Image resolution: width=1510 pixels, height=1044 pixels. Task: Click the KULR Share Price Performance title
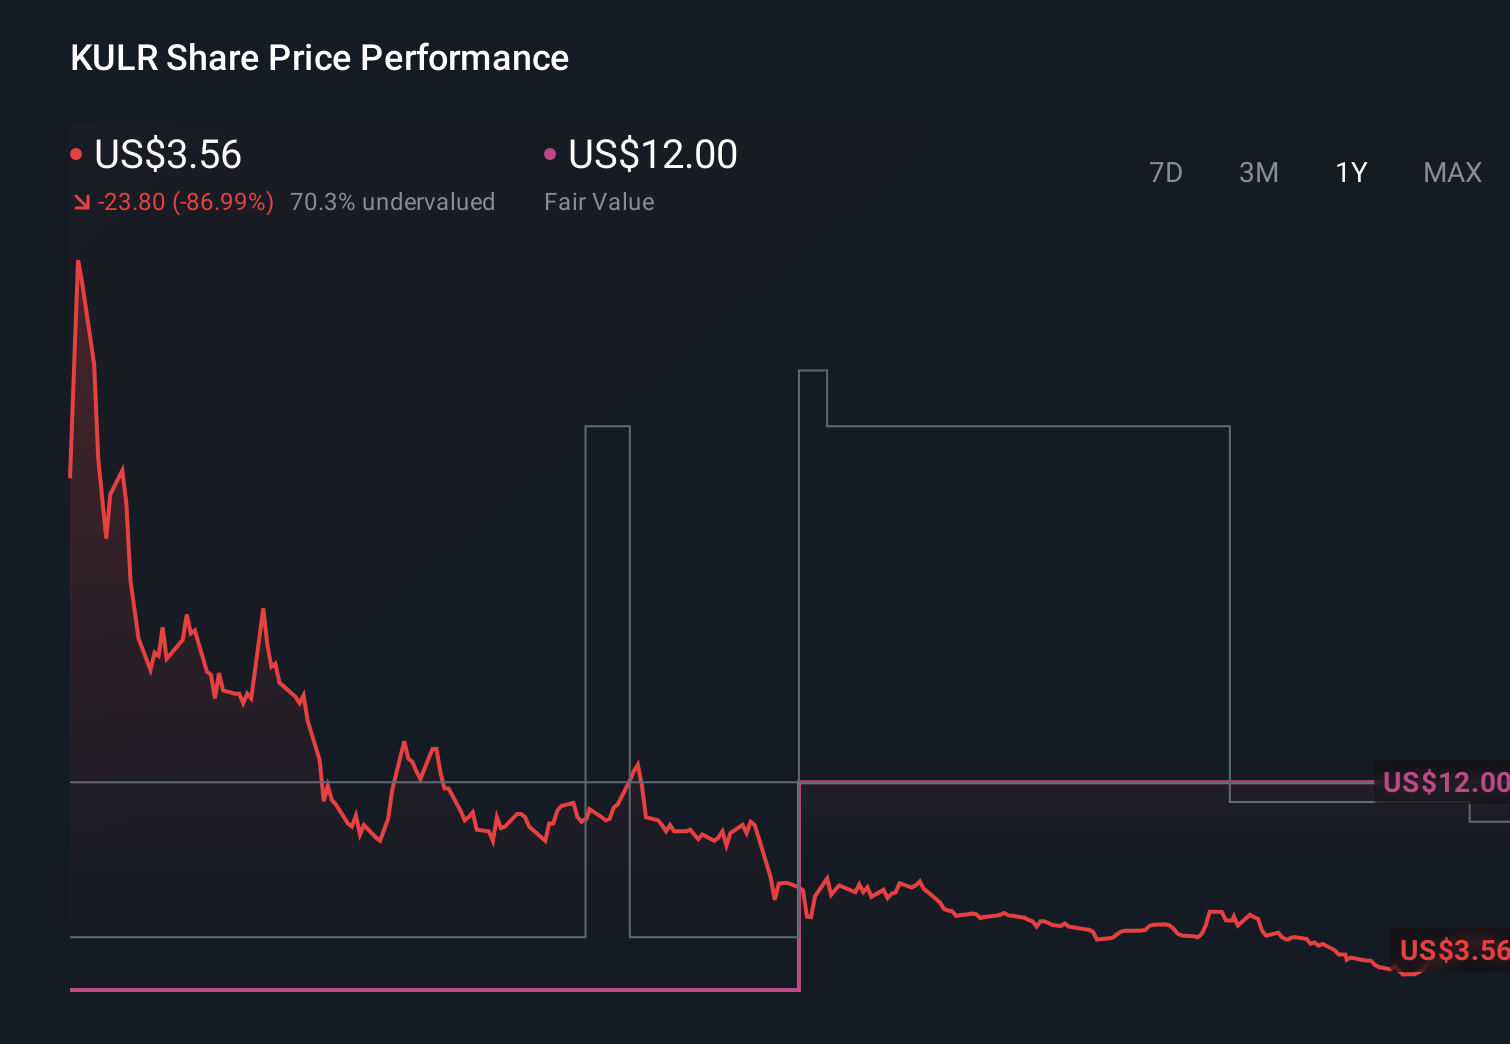pos(319,58)
